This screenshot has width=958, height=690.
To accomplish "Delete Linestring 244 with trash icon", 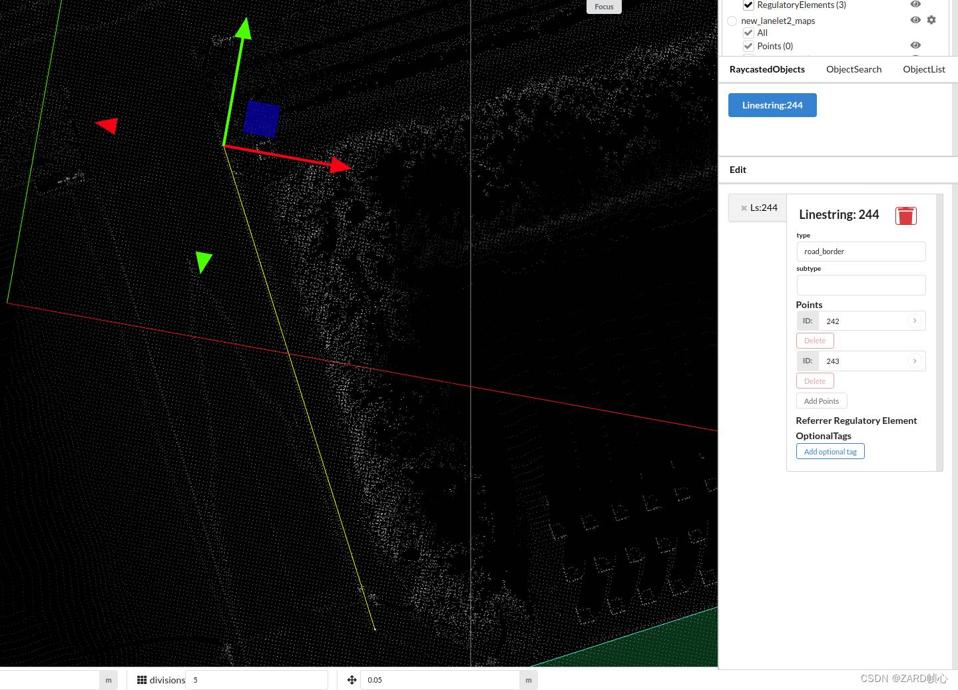I will coord(905,216).
